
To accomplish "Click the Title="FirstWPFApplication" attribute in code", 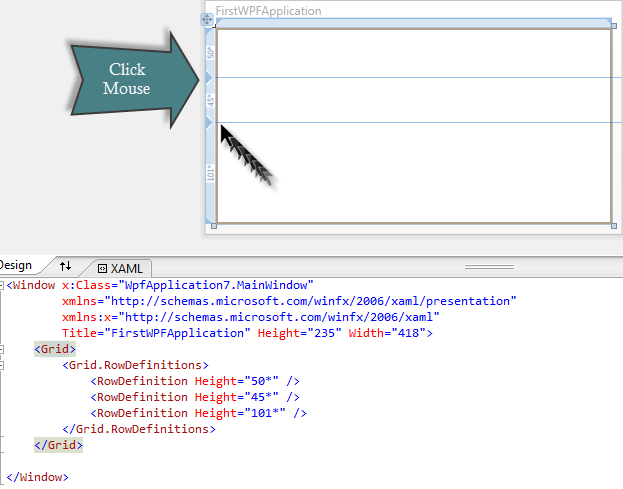I will point(157,333).
